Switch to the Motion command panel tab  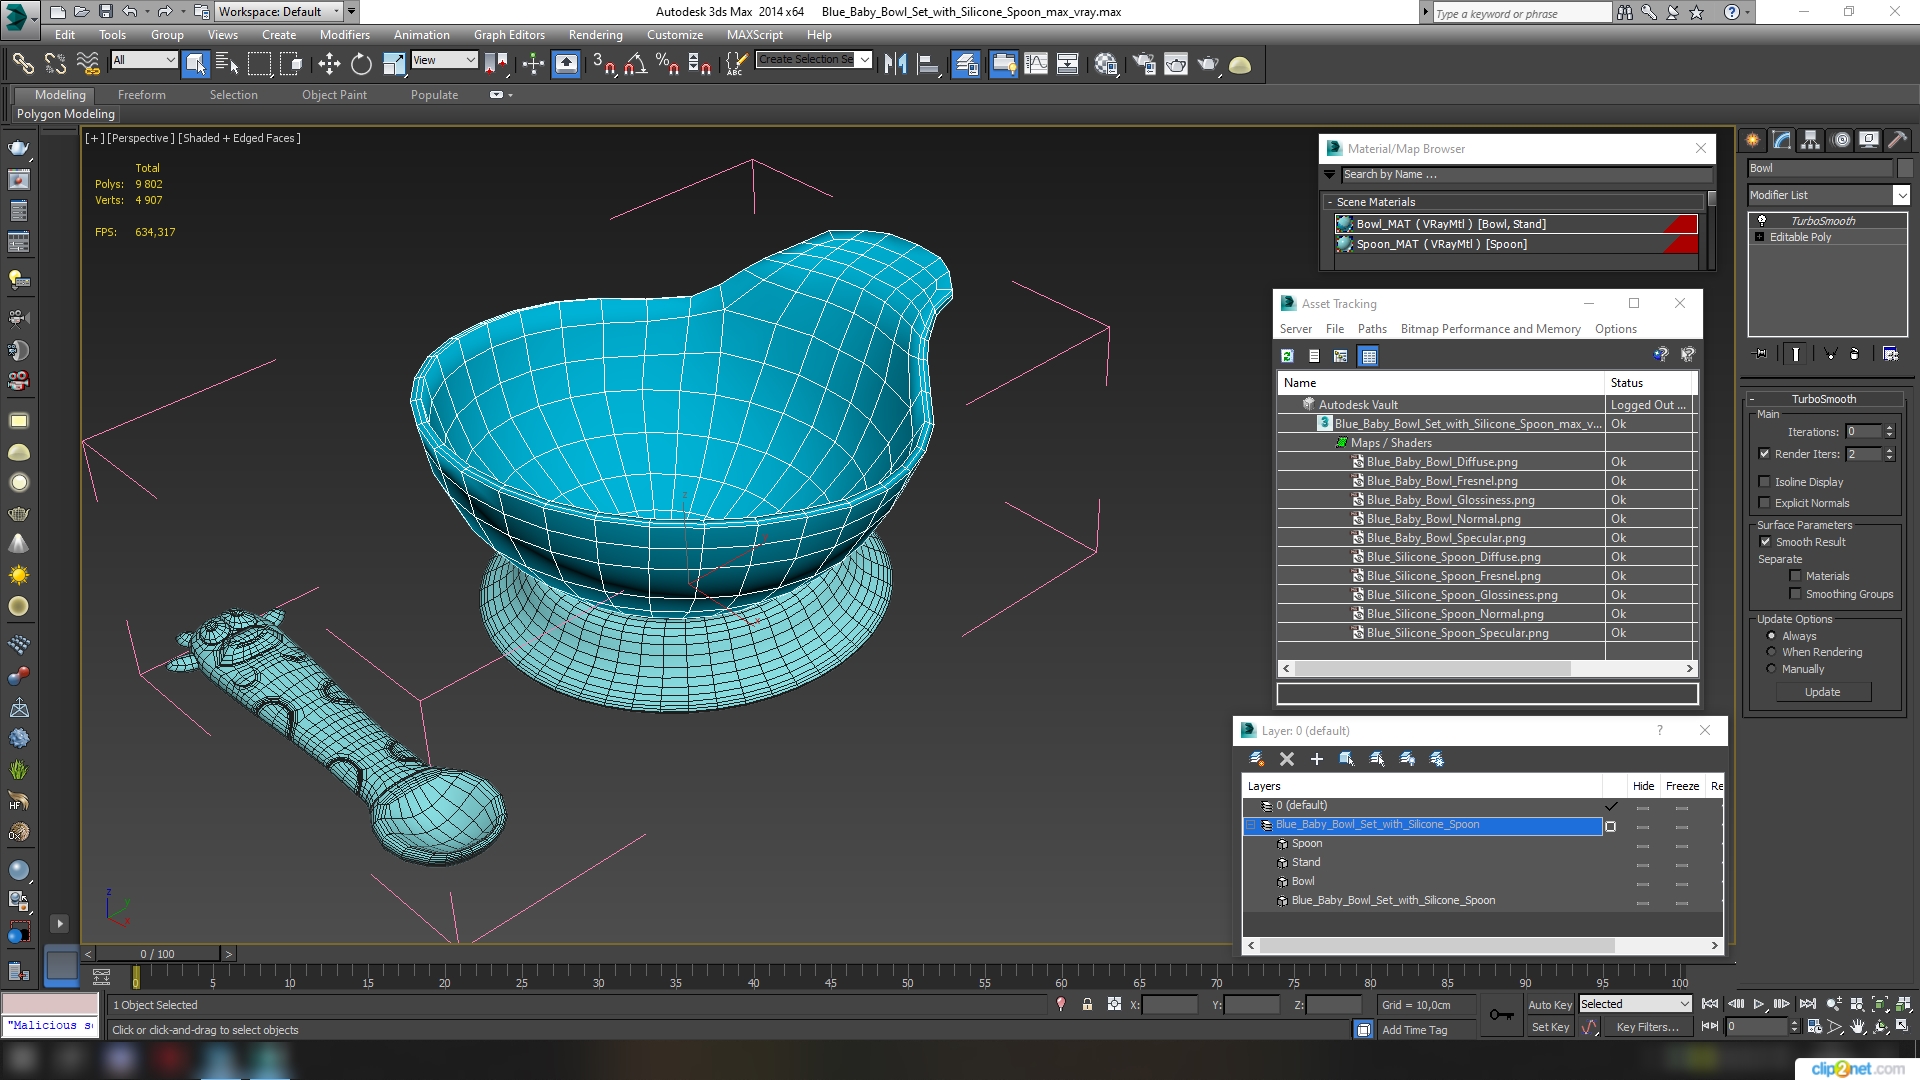click(x=1841, y=140)
